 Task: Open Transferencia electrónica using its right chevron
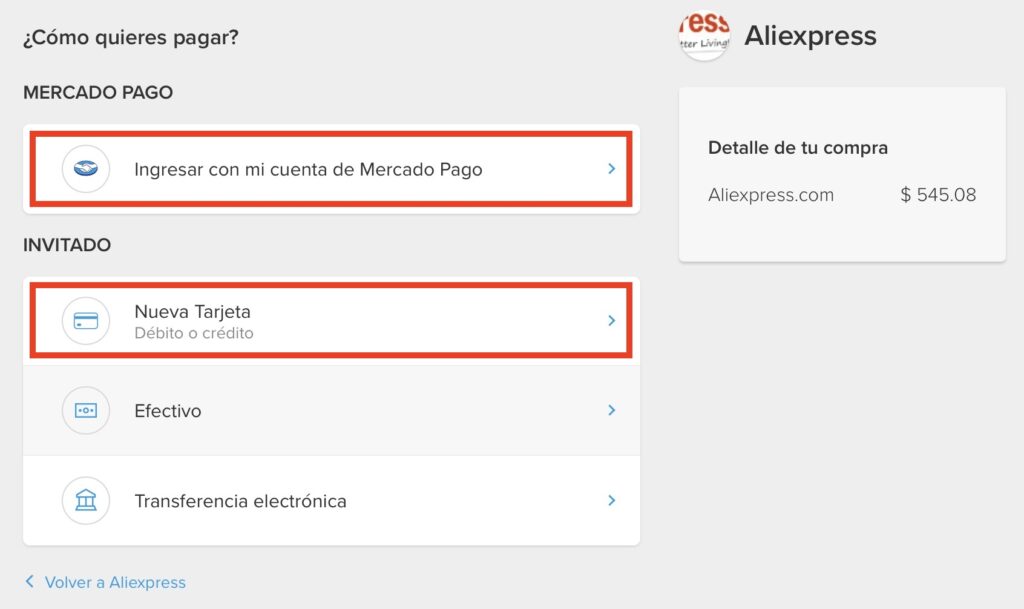click(x=612, y=500)
